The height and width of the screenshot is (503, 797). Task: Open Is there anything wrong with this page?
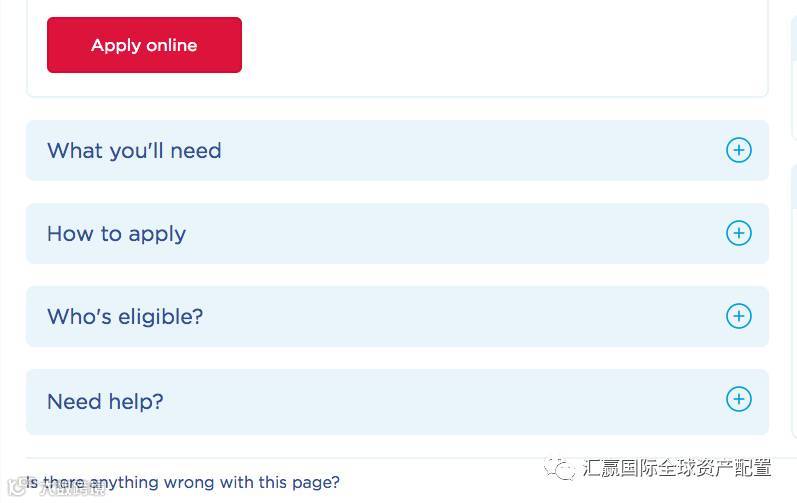pyautogui.click(x=183, y=482)
